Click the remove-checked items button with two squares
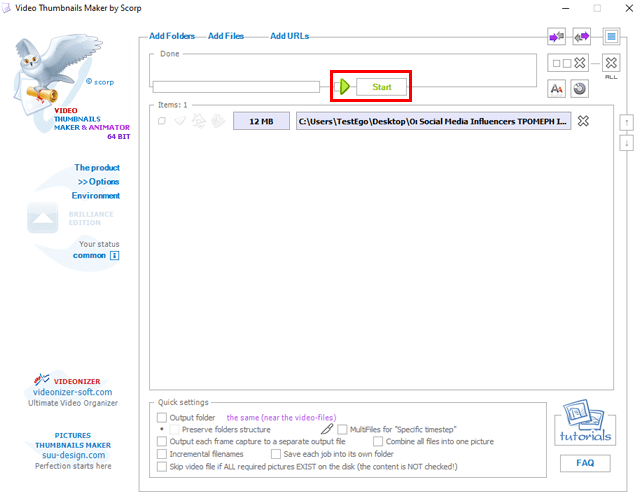The image size is (640, 500). (568, 63)
